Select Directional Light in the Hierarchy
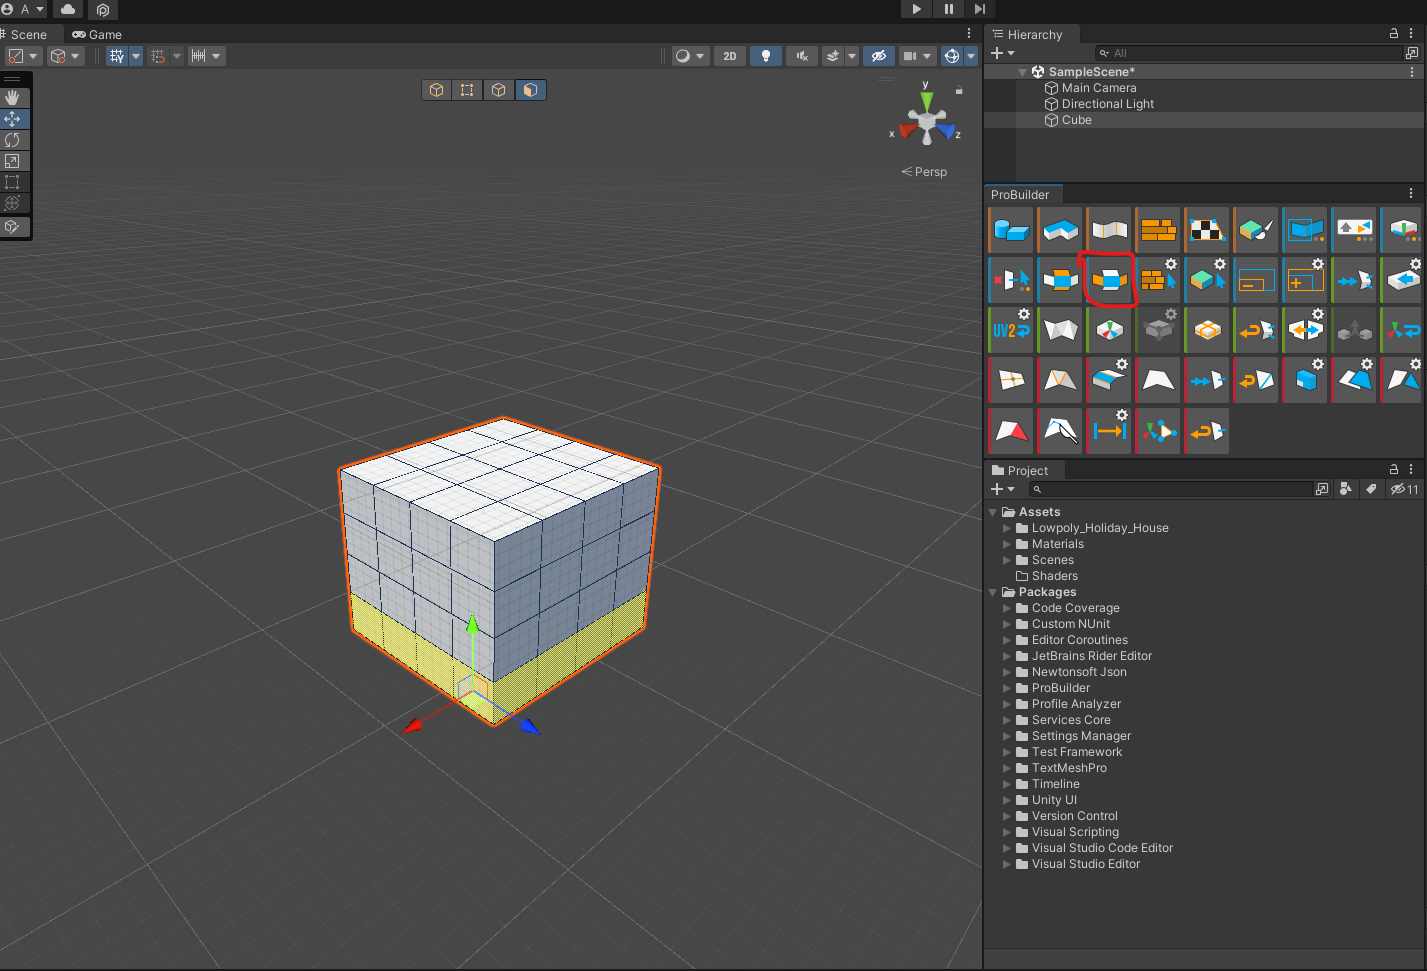 pyautogui.click(x=1107, y=104)
